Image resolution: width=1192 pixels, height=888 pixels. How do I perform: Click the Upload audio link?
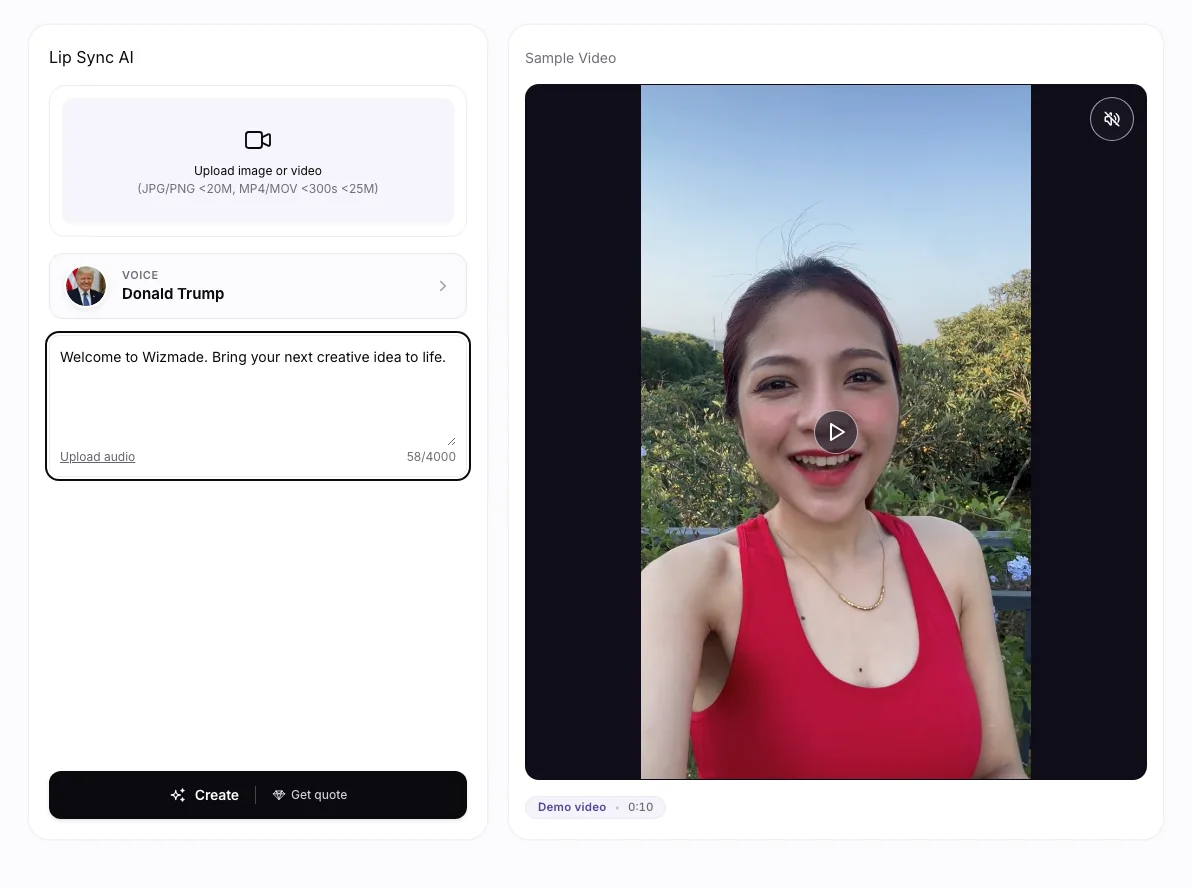pyautogui.click(x=97, y=456)
